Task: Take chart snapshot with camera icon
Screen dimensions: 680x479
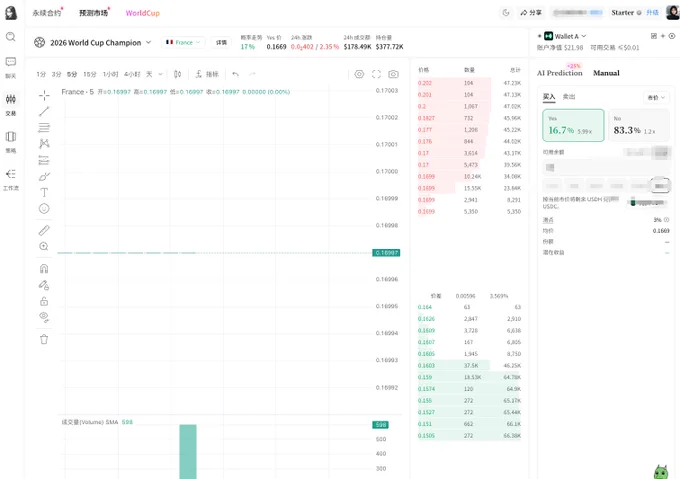Action: click(393, 74)
